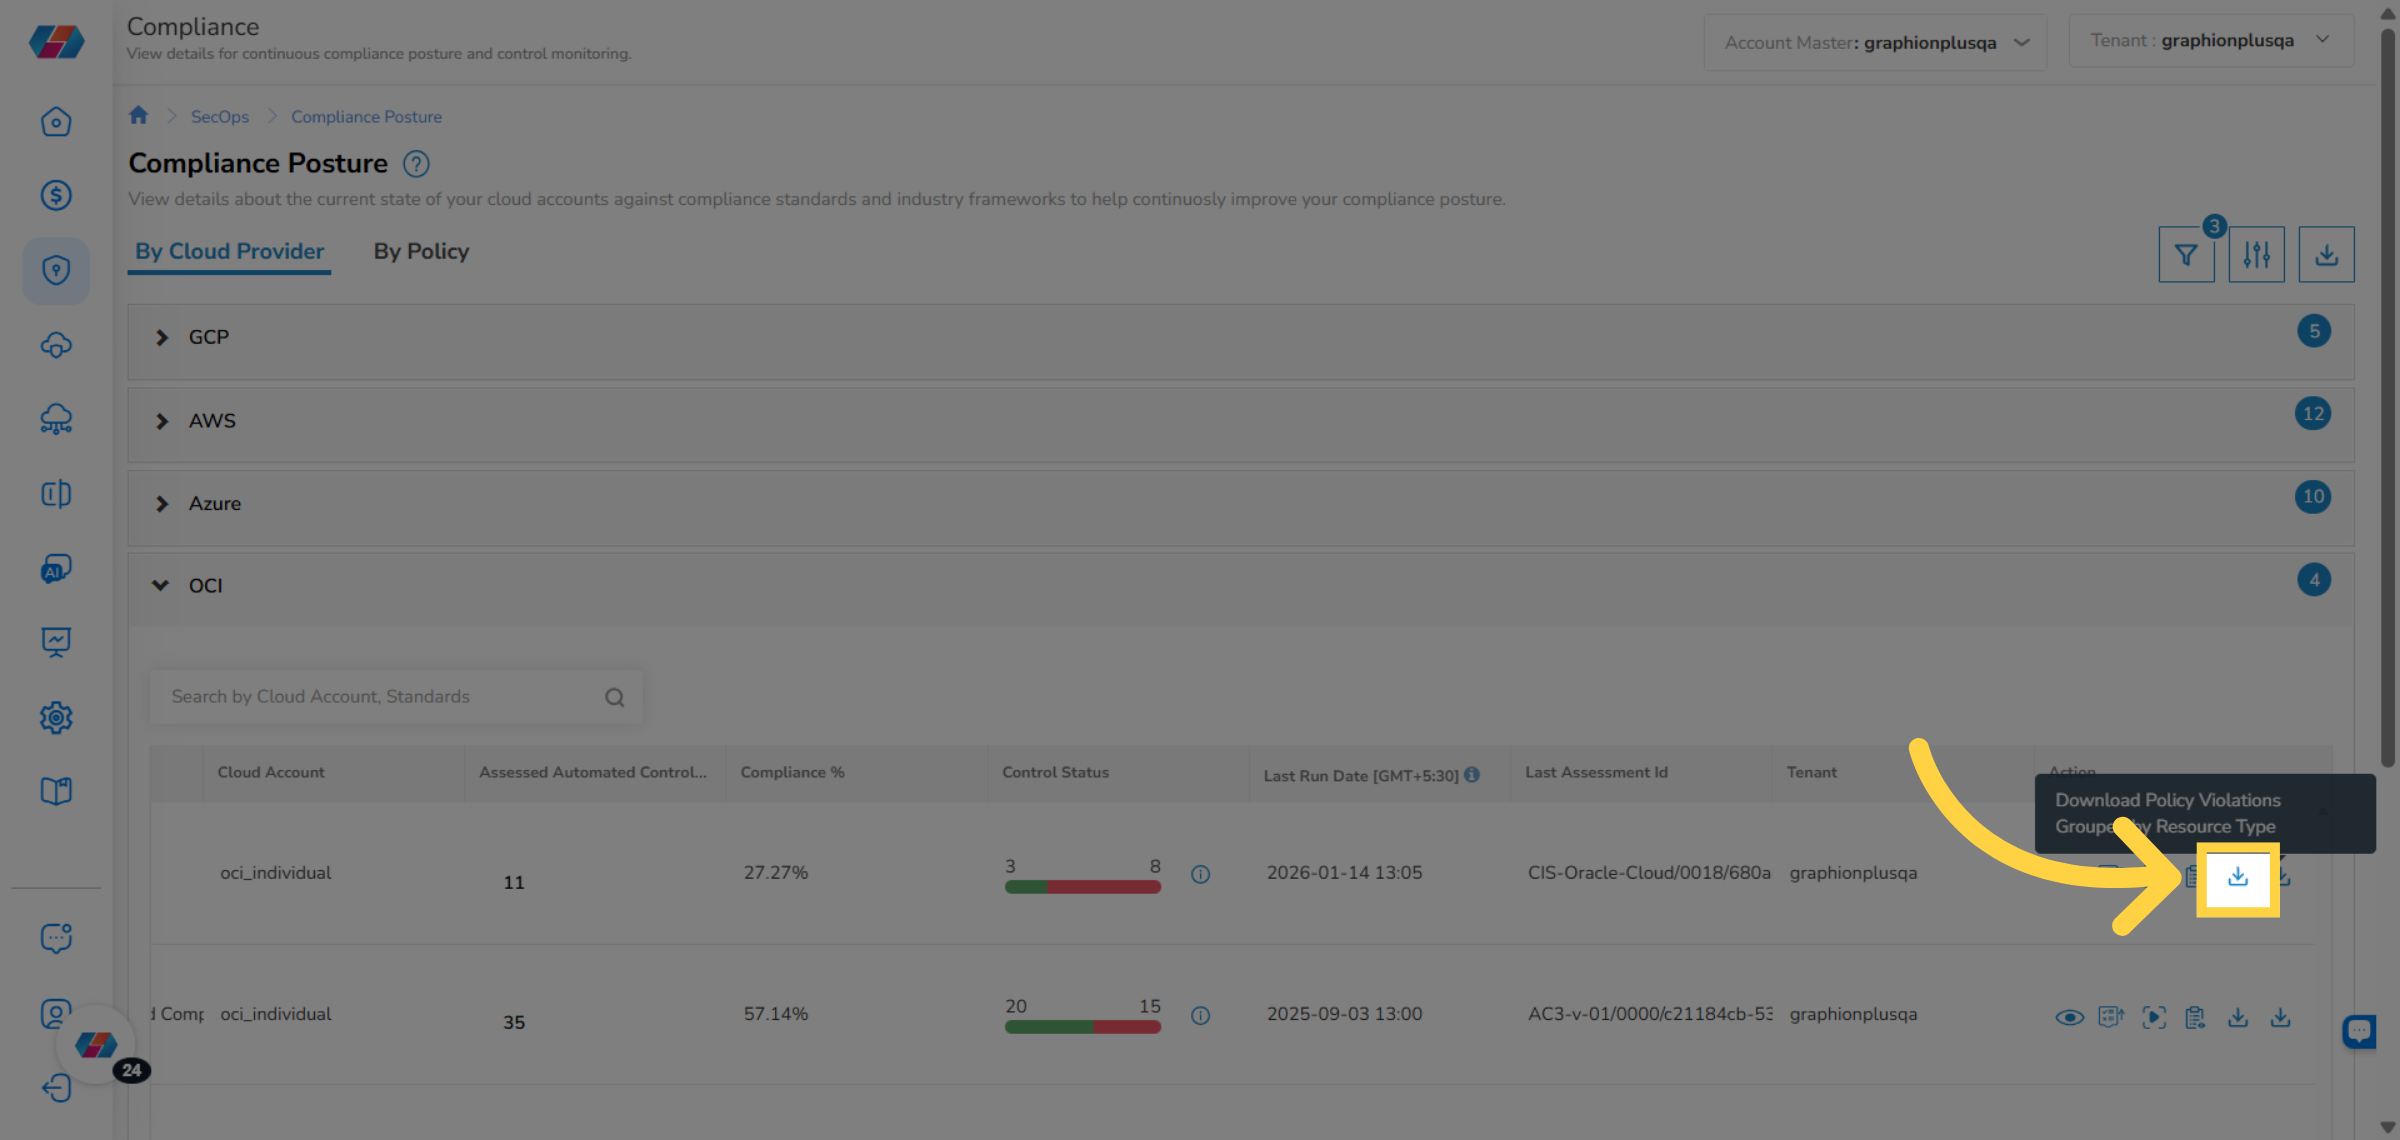2400x1140 pixels.
Task: Click the AI assistant icon in sidebar
Action: (x=56, y=568)
